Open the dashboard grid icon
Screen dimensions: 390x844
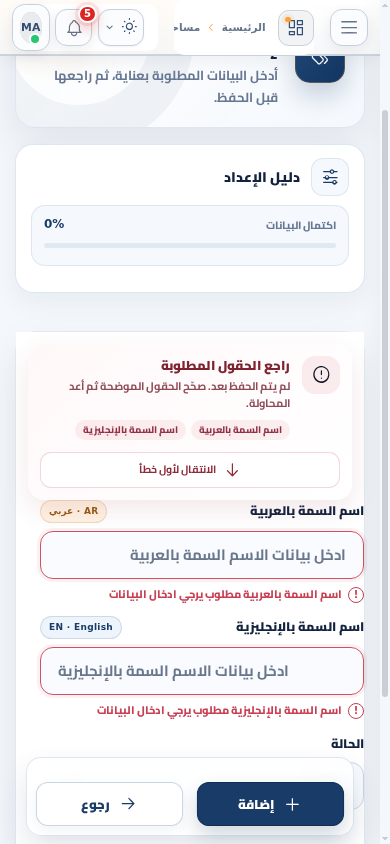point(296,27)
